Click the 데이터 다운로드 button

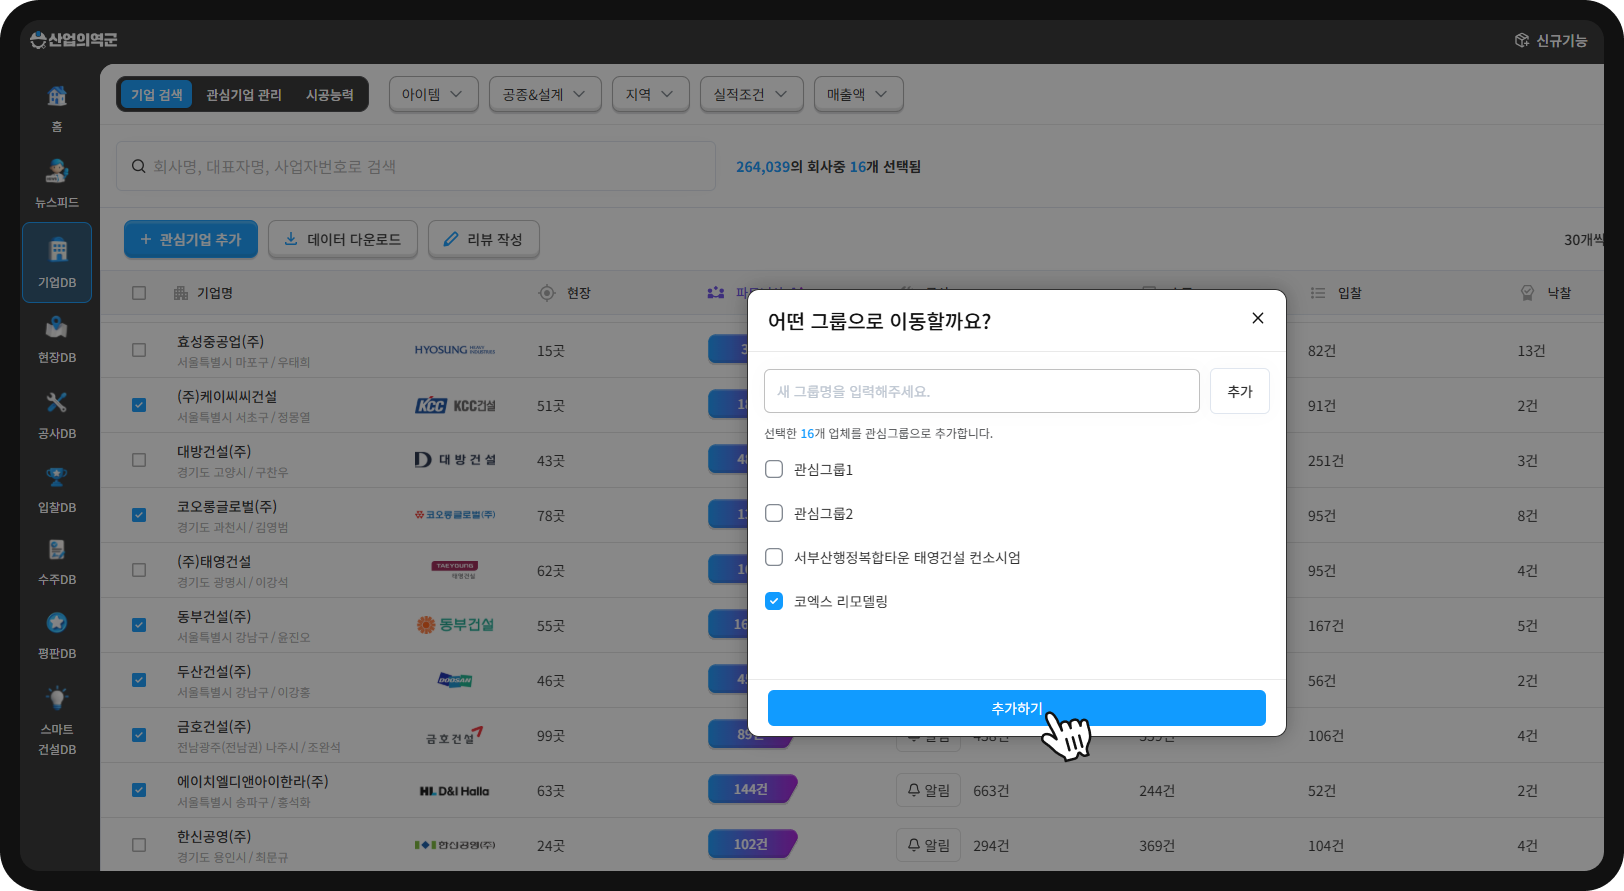[x=343, y=239]
